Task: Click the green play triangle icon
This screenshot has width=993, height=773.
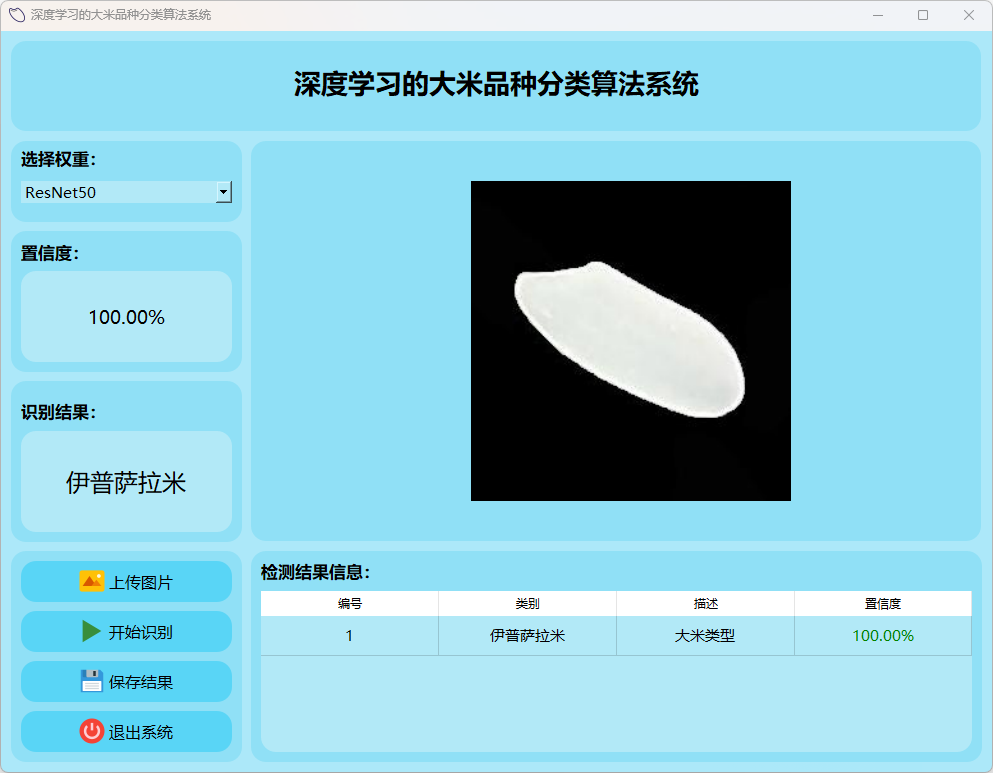Action: pos(91,631)
